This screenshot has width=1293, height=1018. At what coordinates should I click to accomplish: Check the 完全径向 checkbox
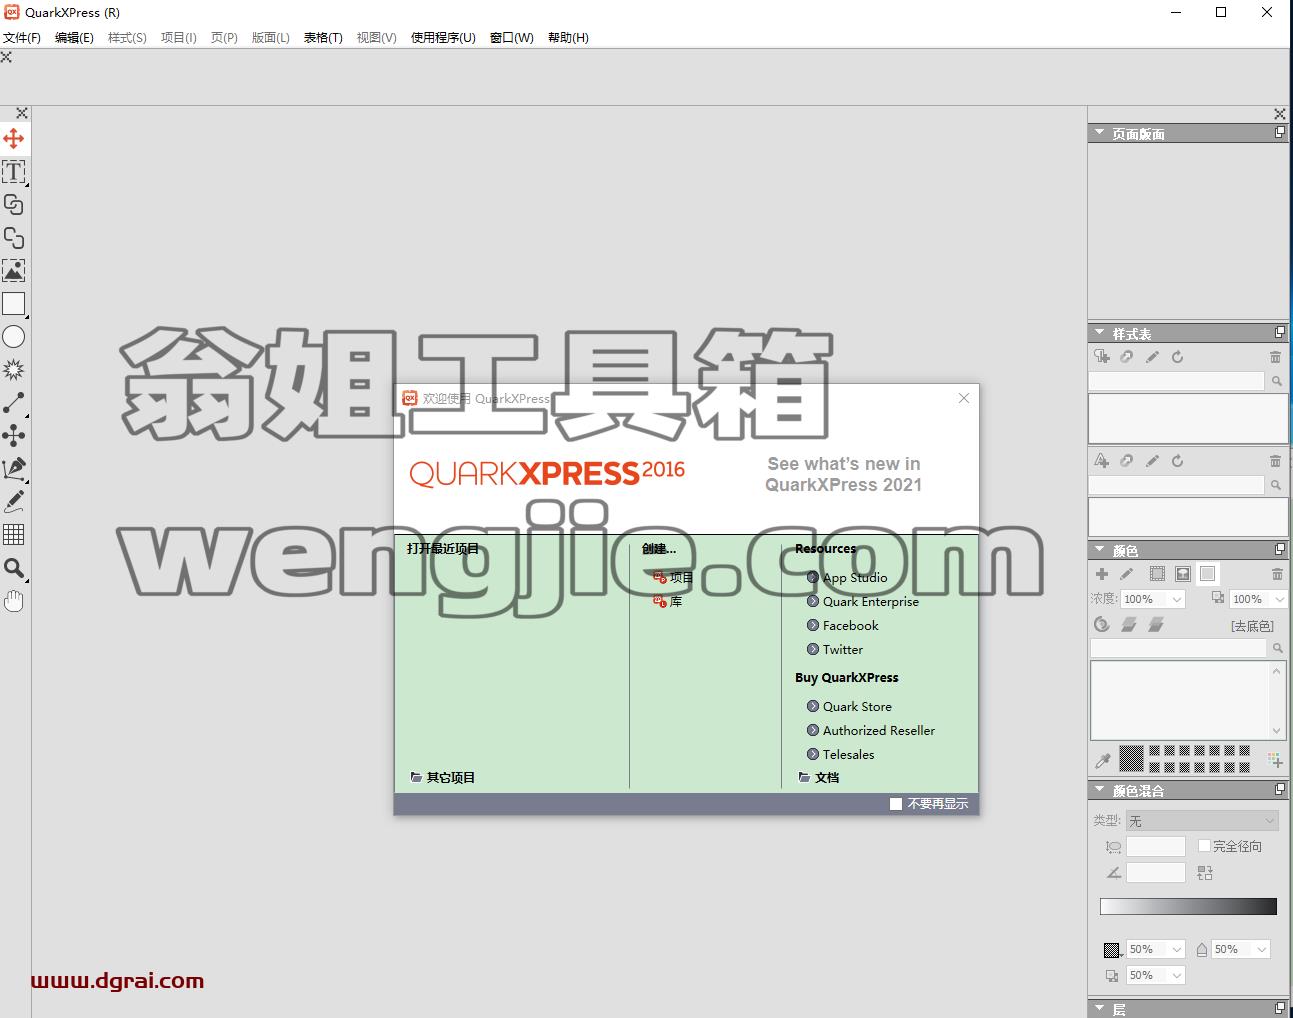pyautogui.click(x=1204, y=846)
